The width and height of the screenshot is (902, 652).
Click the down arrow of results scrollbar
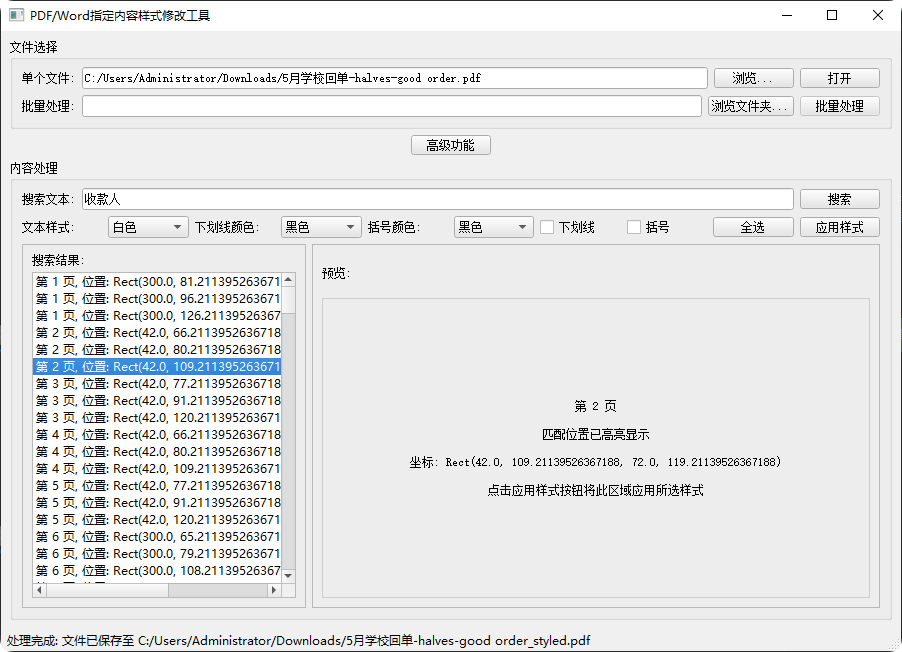(x=288, y=575)
